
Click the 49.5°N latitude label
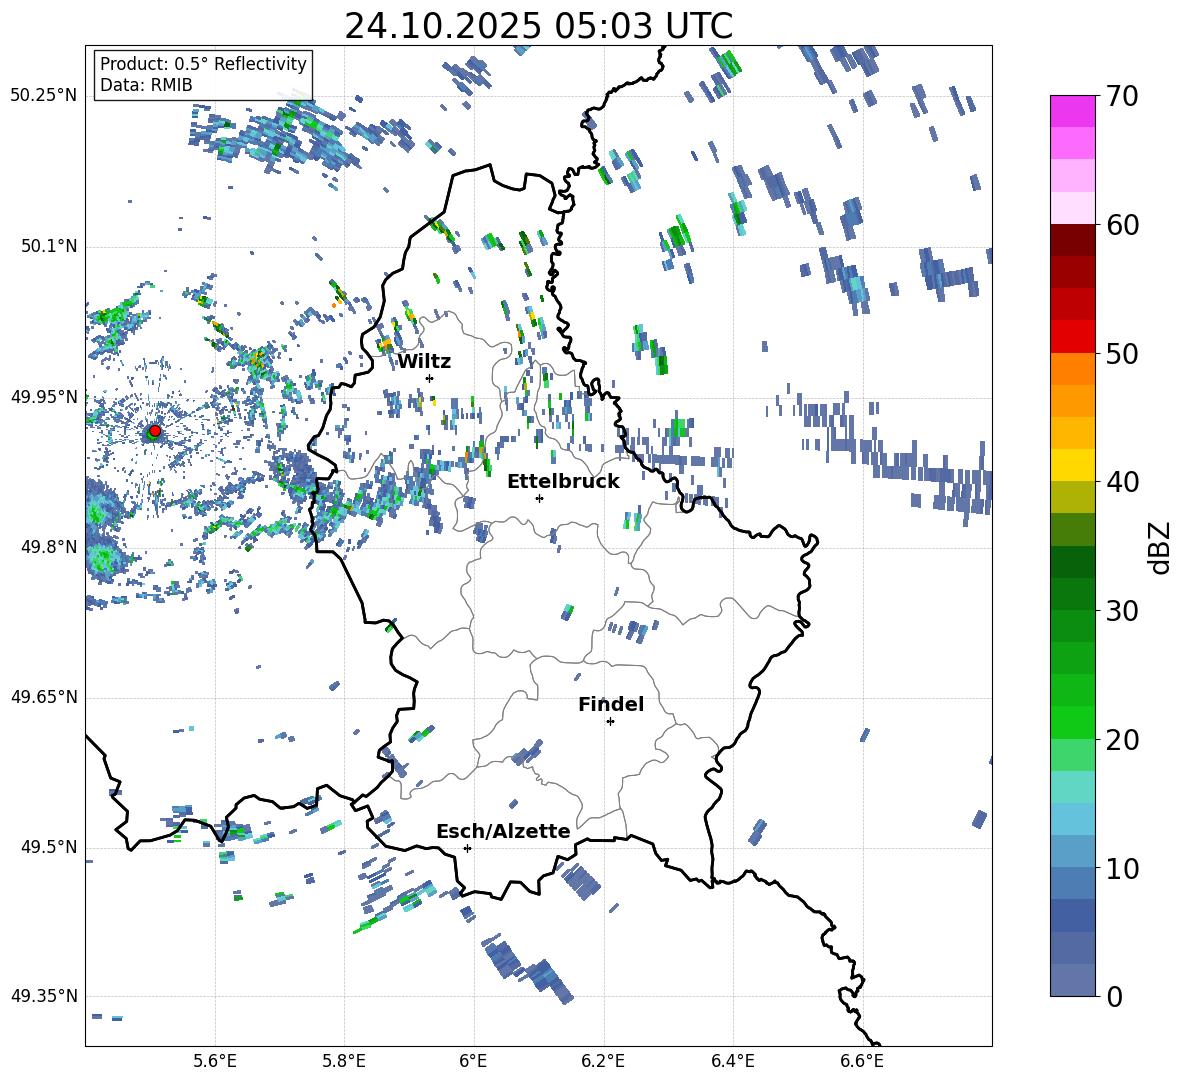tap(49, 846)
